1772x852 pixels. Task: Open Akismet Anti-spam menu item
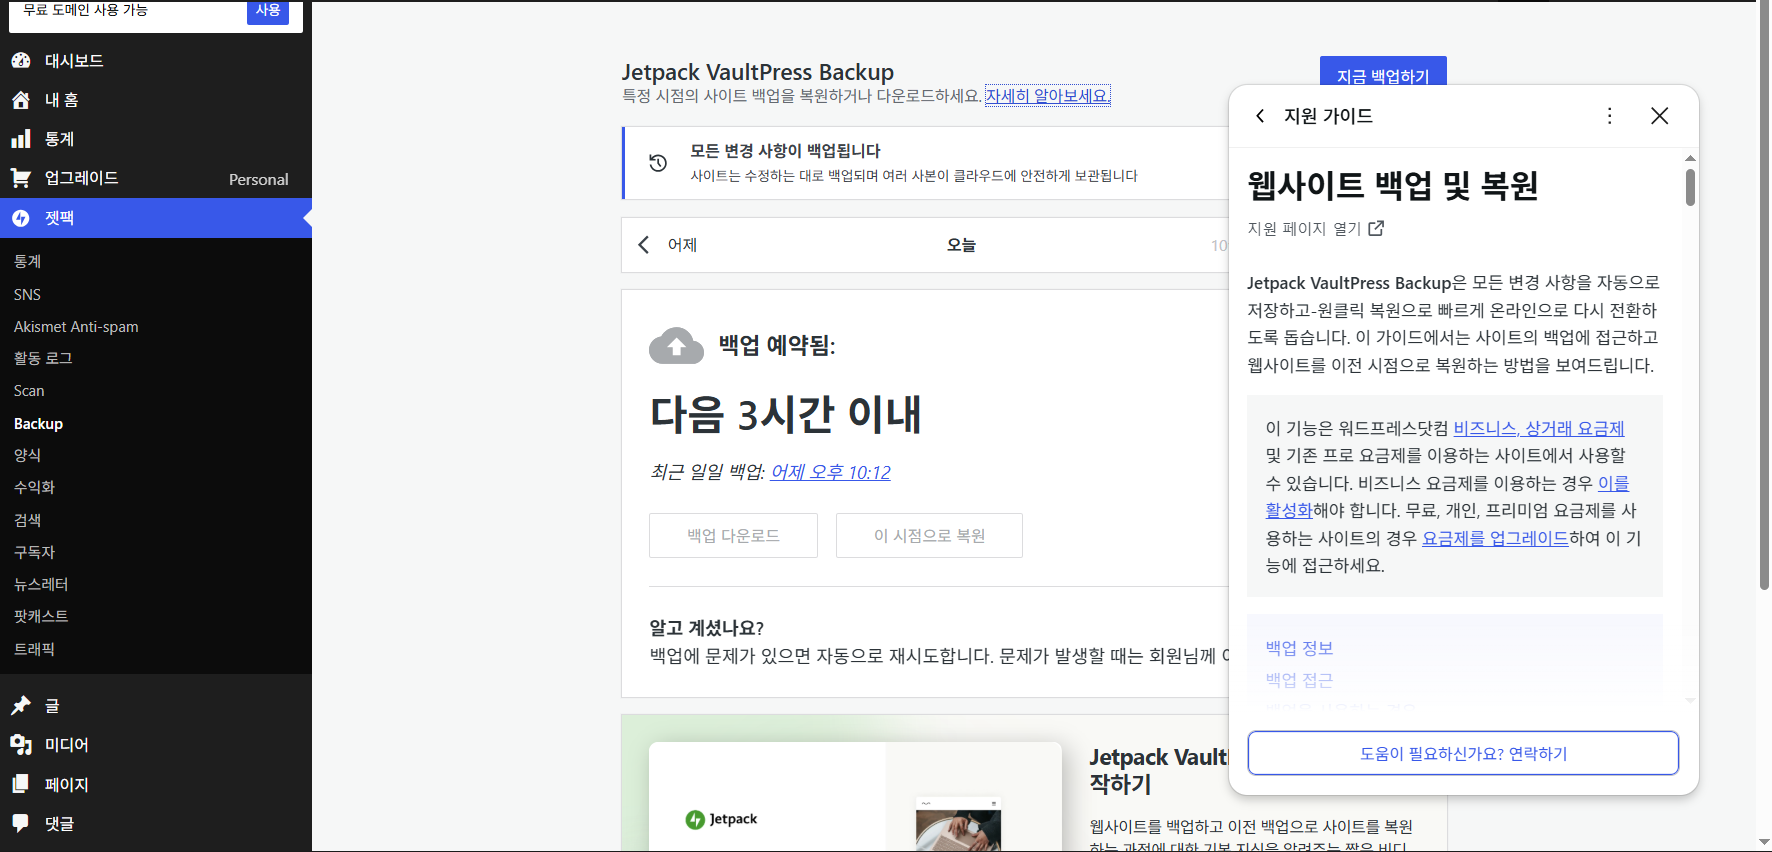pos(76,327)
